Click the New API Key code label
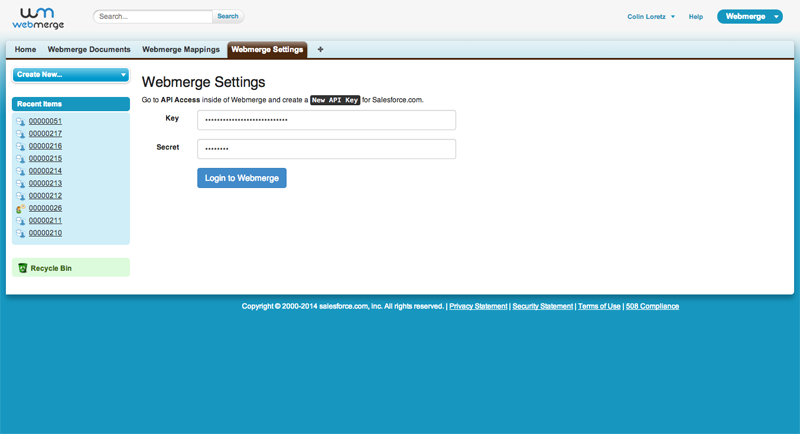Viewport: 800px width, 434px height. coord(335,100)
